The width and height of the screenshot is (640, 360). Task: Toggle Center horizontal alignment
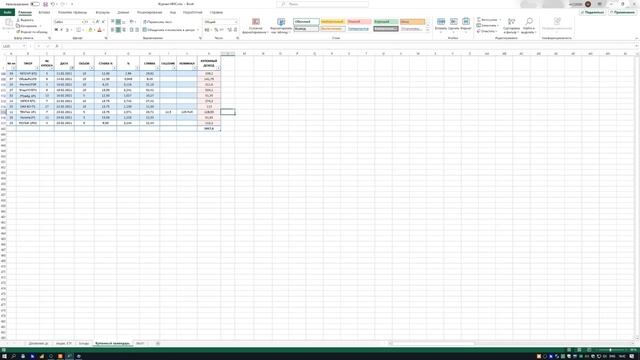click(118, 30)
